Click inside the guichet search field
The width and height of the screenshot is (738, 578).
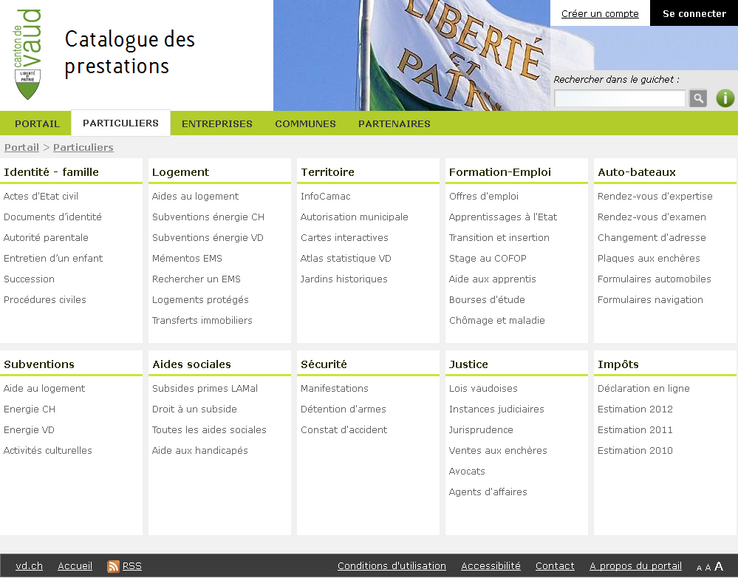click(x=620, y=98)
